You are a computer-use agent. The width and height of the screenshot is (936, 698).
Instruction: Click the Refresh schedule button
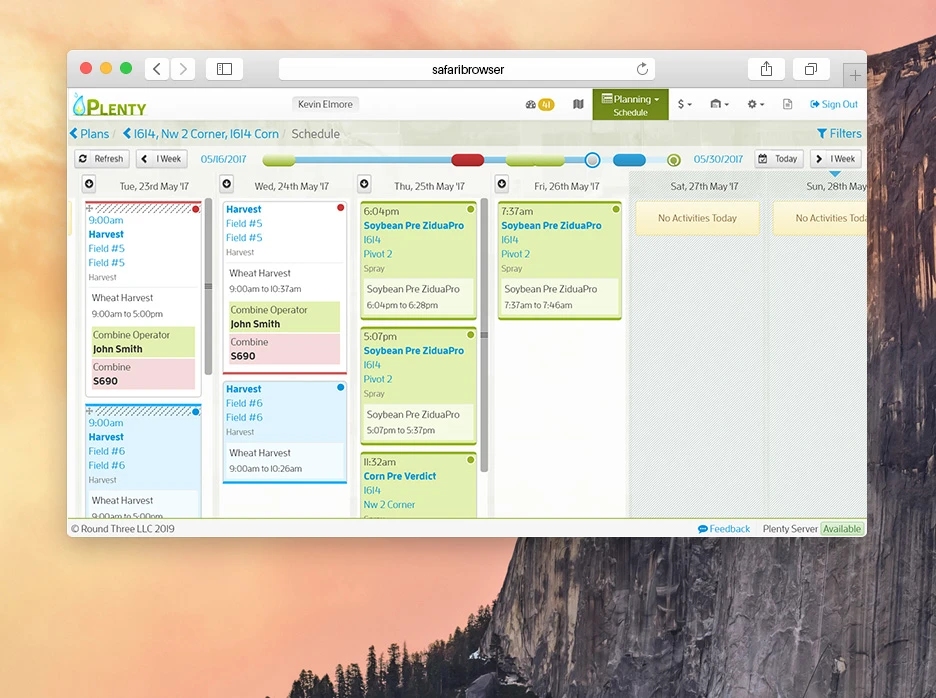pyautogui.click(x=102, y=159)
